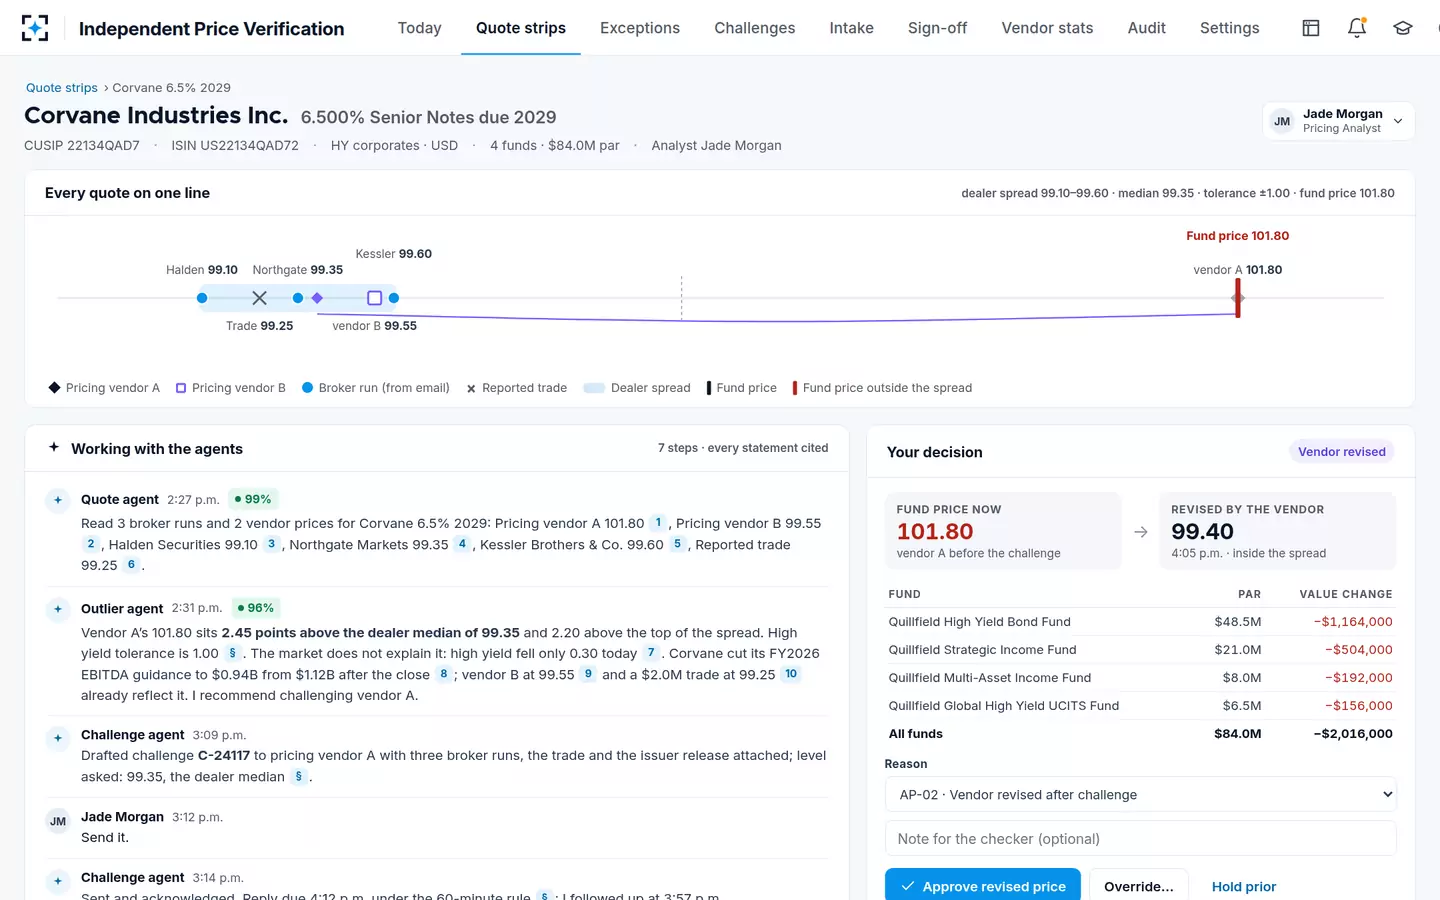This screenshot has height=900, width=1440.
Task: Click the Quillfield Strategic Income Fund row
Action: click(1140, 650)
